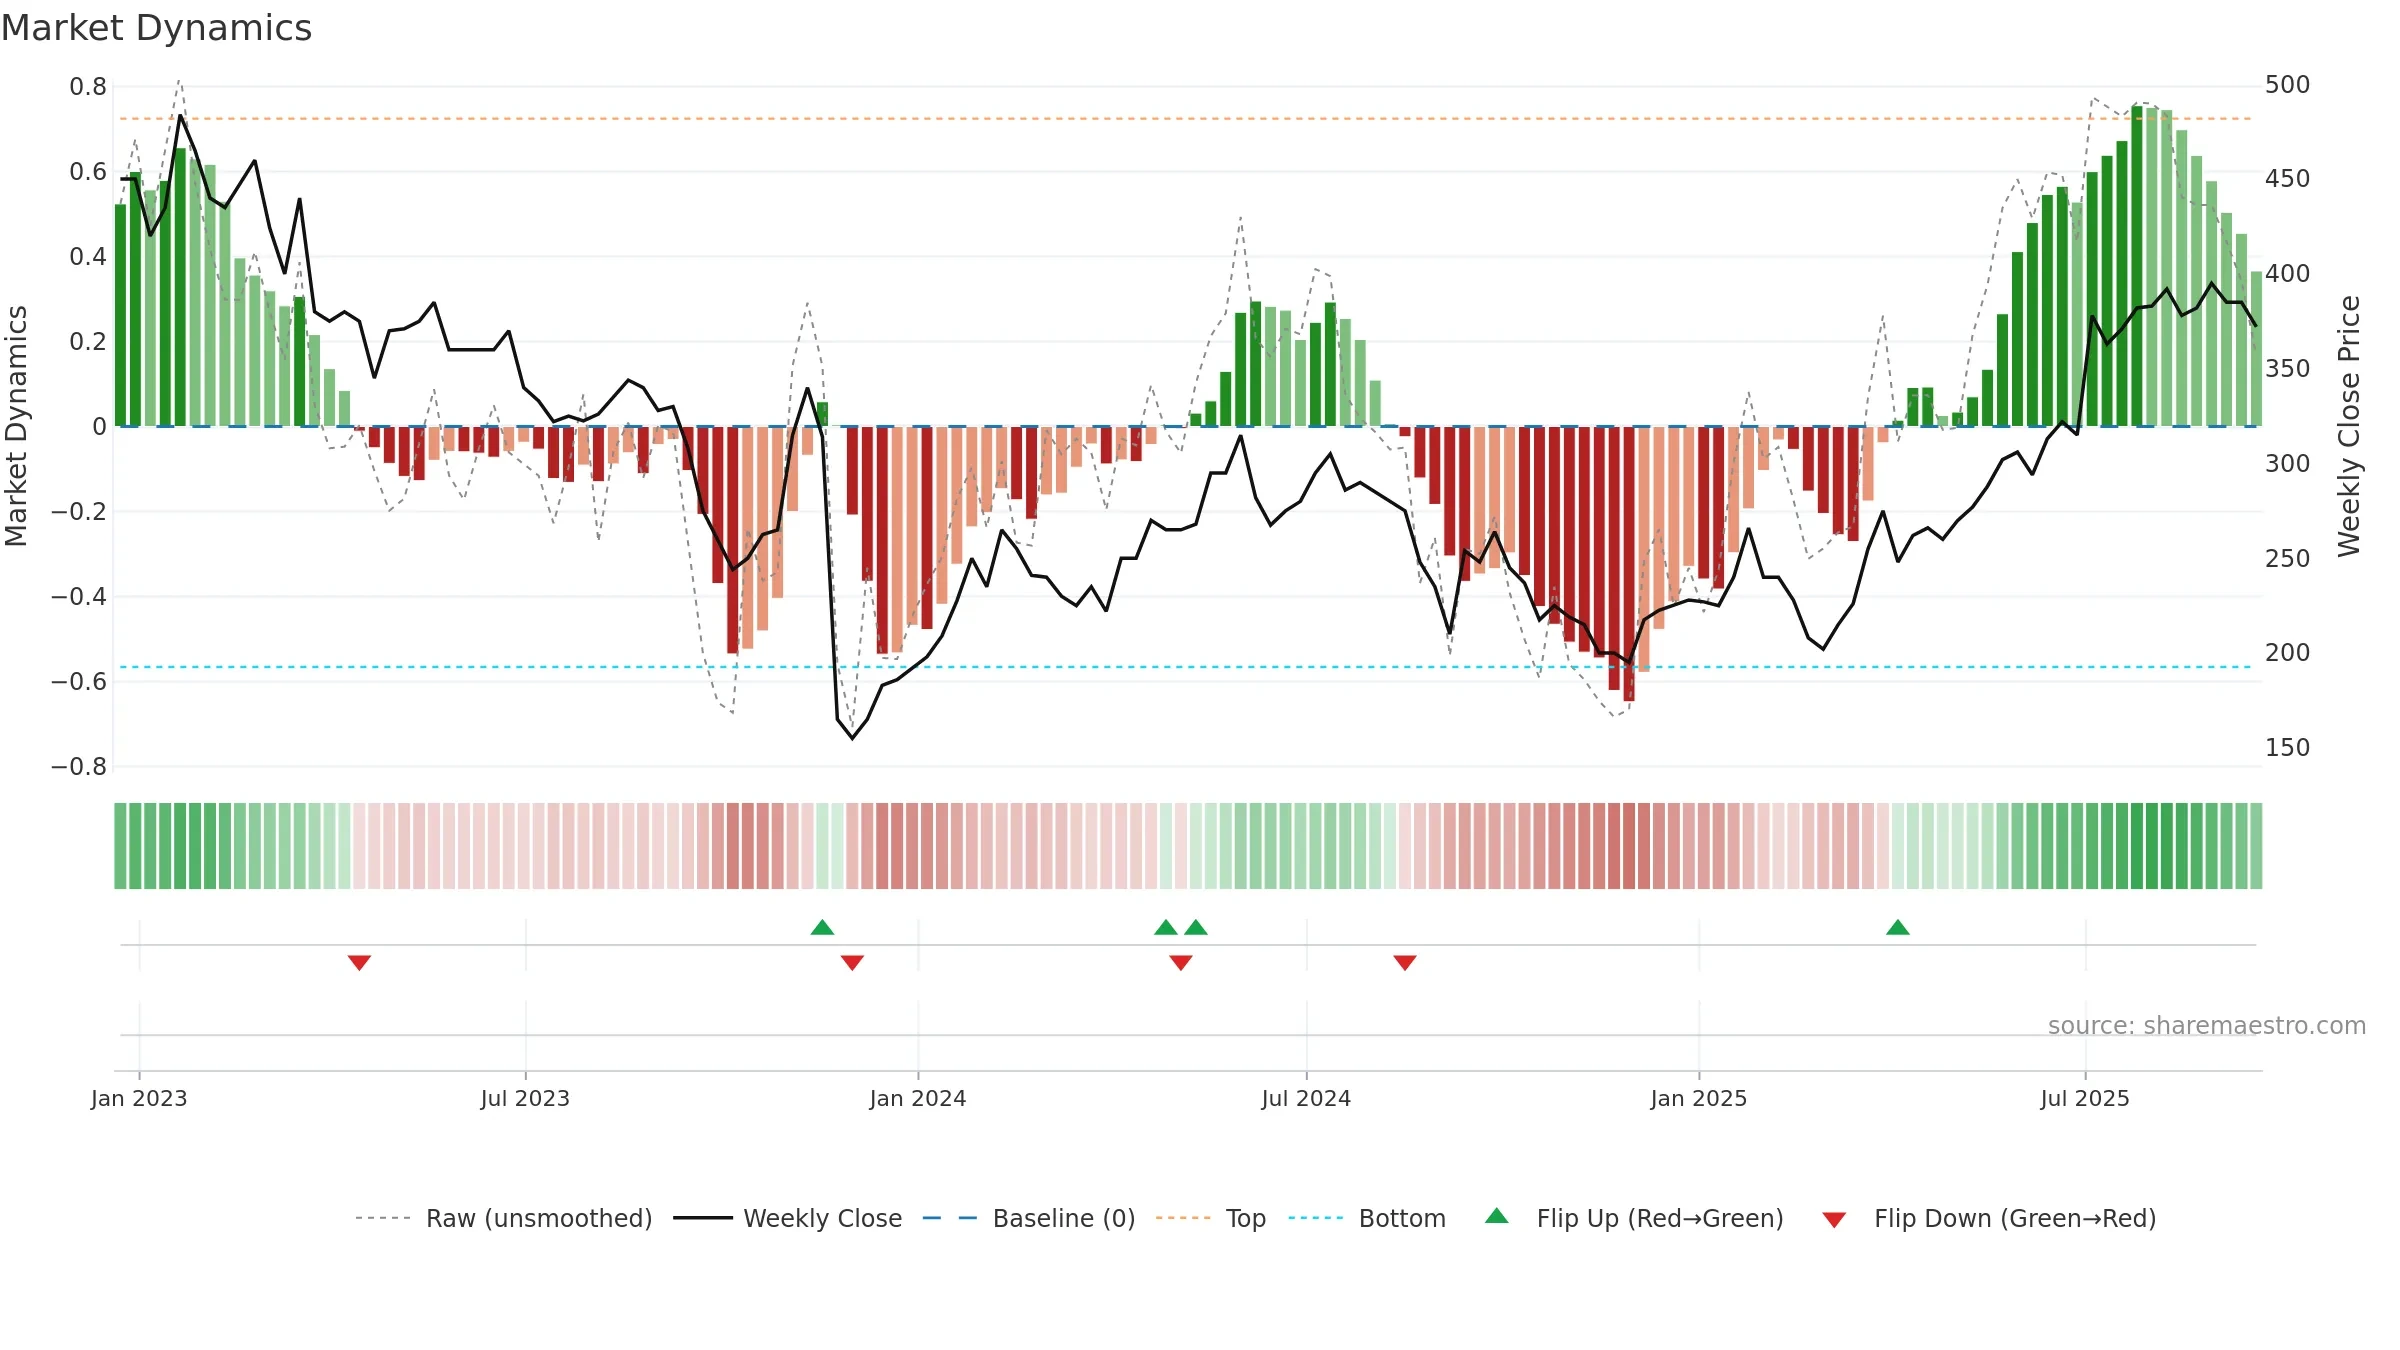Click the source: sharemaestro.com text

pos(2207,1025)
